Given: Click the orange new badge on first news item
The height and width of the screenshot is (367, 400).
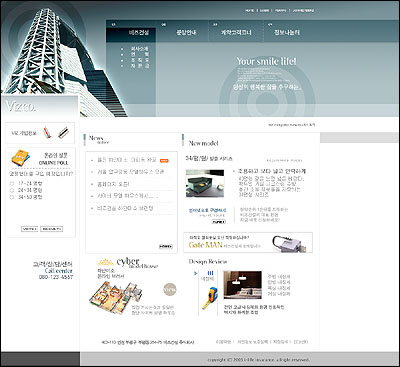Looking at the screenshot, I should pos(164,161).
